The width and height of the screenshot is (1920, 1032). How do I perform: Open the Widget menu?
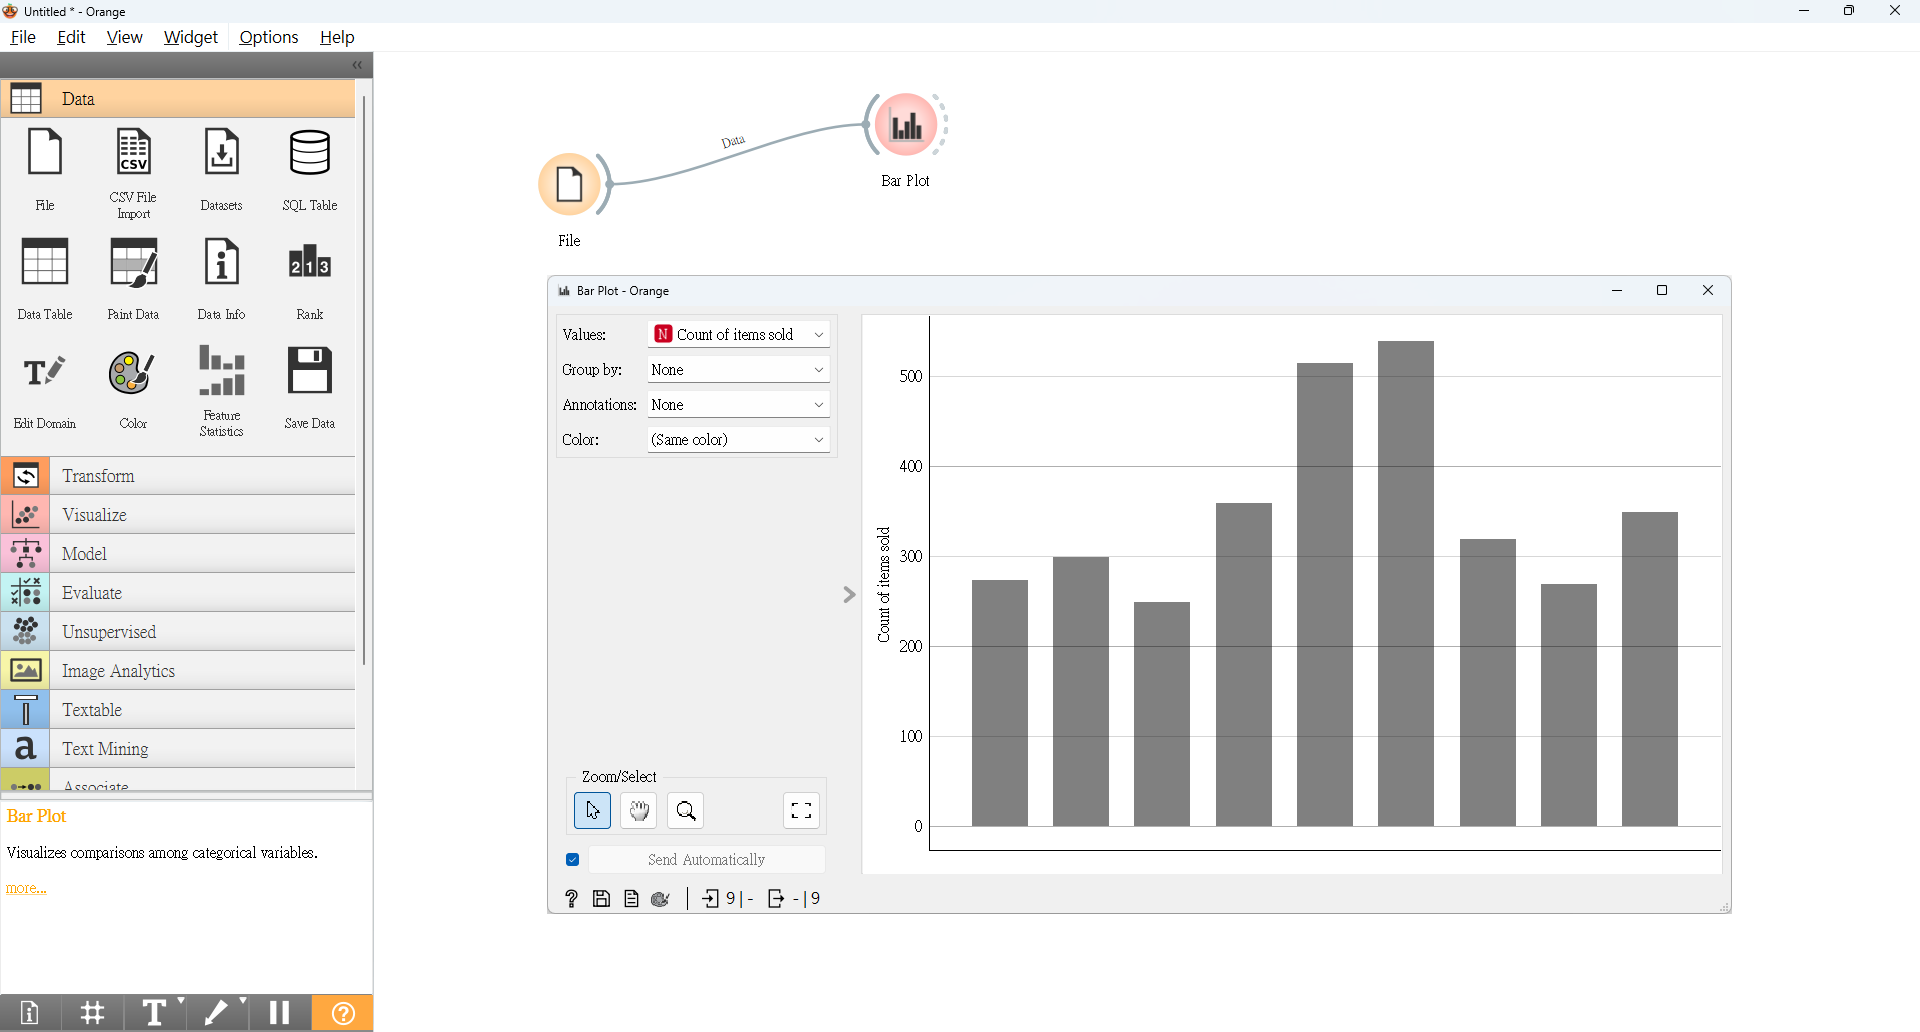pos(190,37)
